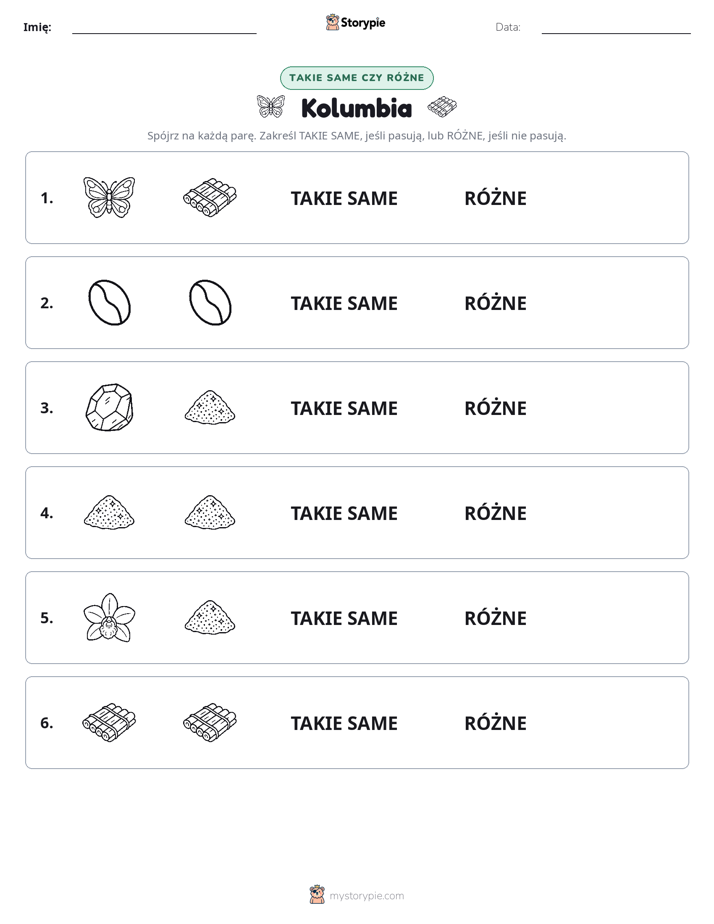Click the orchid flower picture in row 5

click(x=109, y=618)
